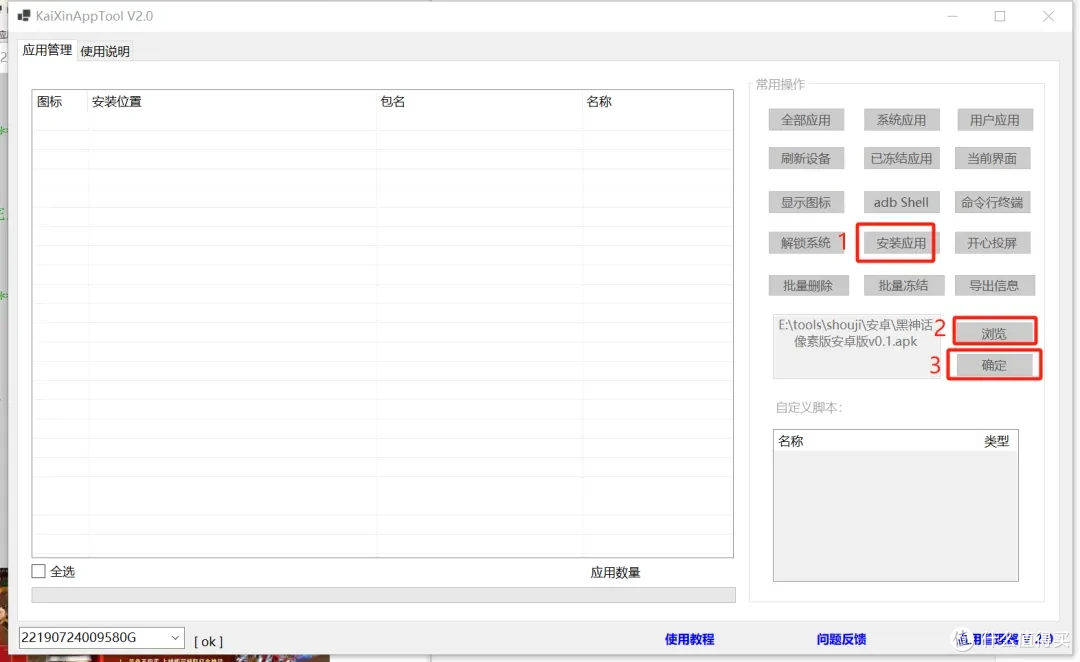Click the progress bar below the app list

click(384, 594)
